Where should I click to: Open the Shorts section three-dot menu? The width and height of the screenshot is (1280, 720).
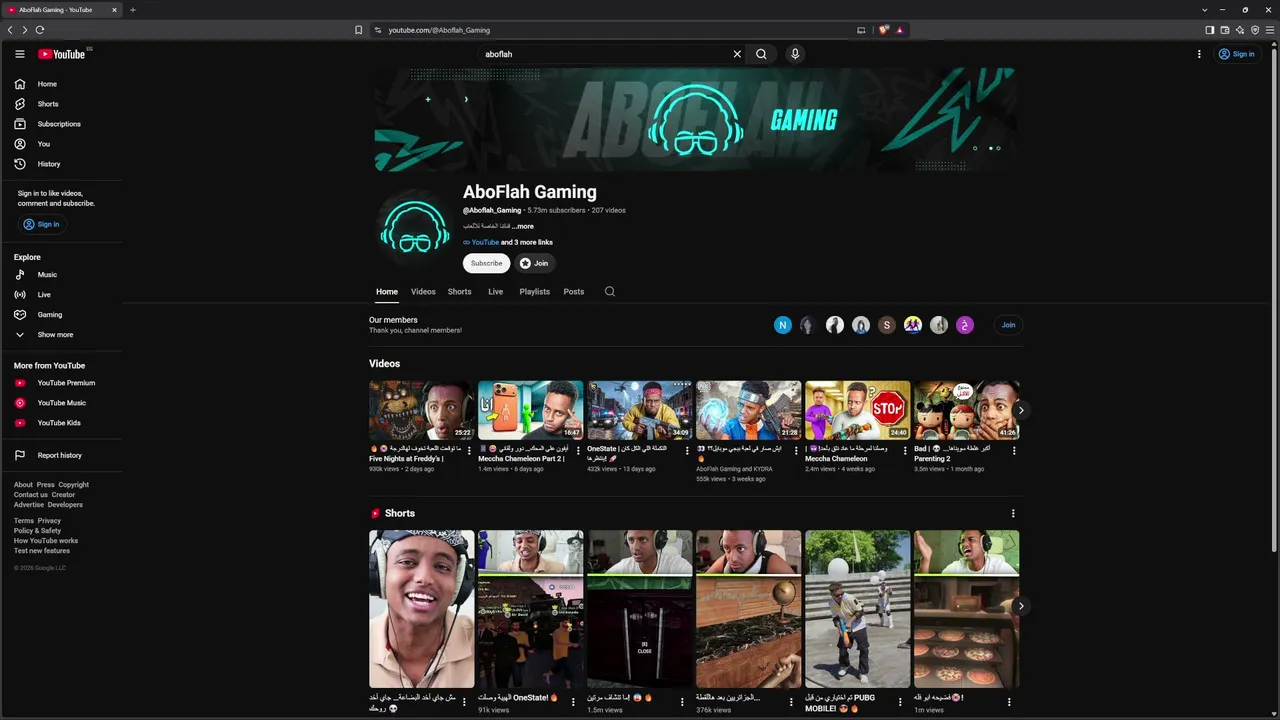click(x=1013, y=514)
